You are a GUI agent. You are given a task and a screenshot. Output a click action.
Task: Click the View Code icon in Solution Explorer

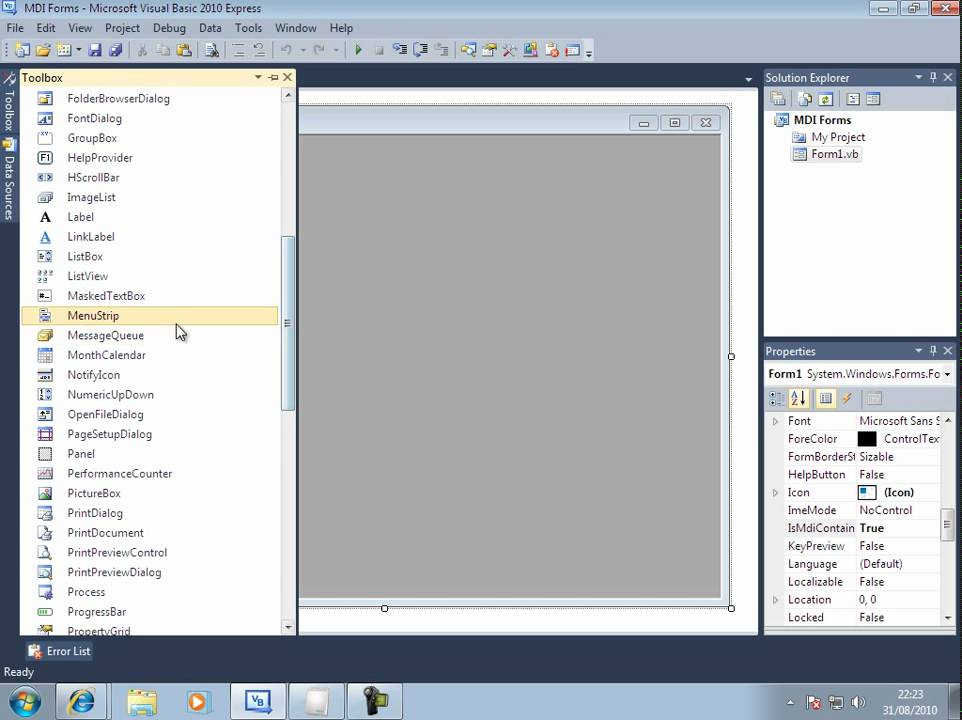click(853, 99)
